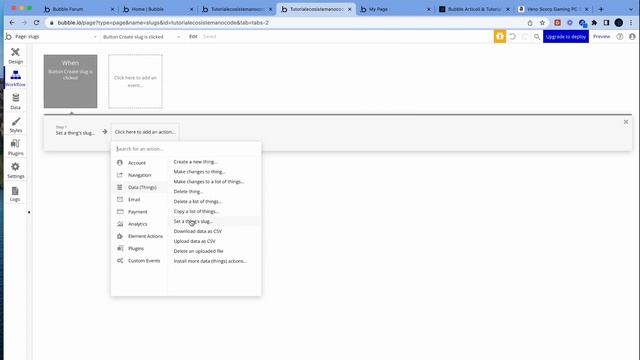
Task: Choose Set a thing's slug action
Action: coord(193,221)
